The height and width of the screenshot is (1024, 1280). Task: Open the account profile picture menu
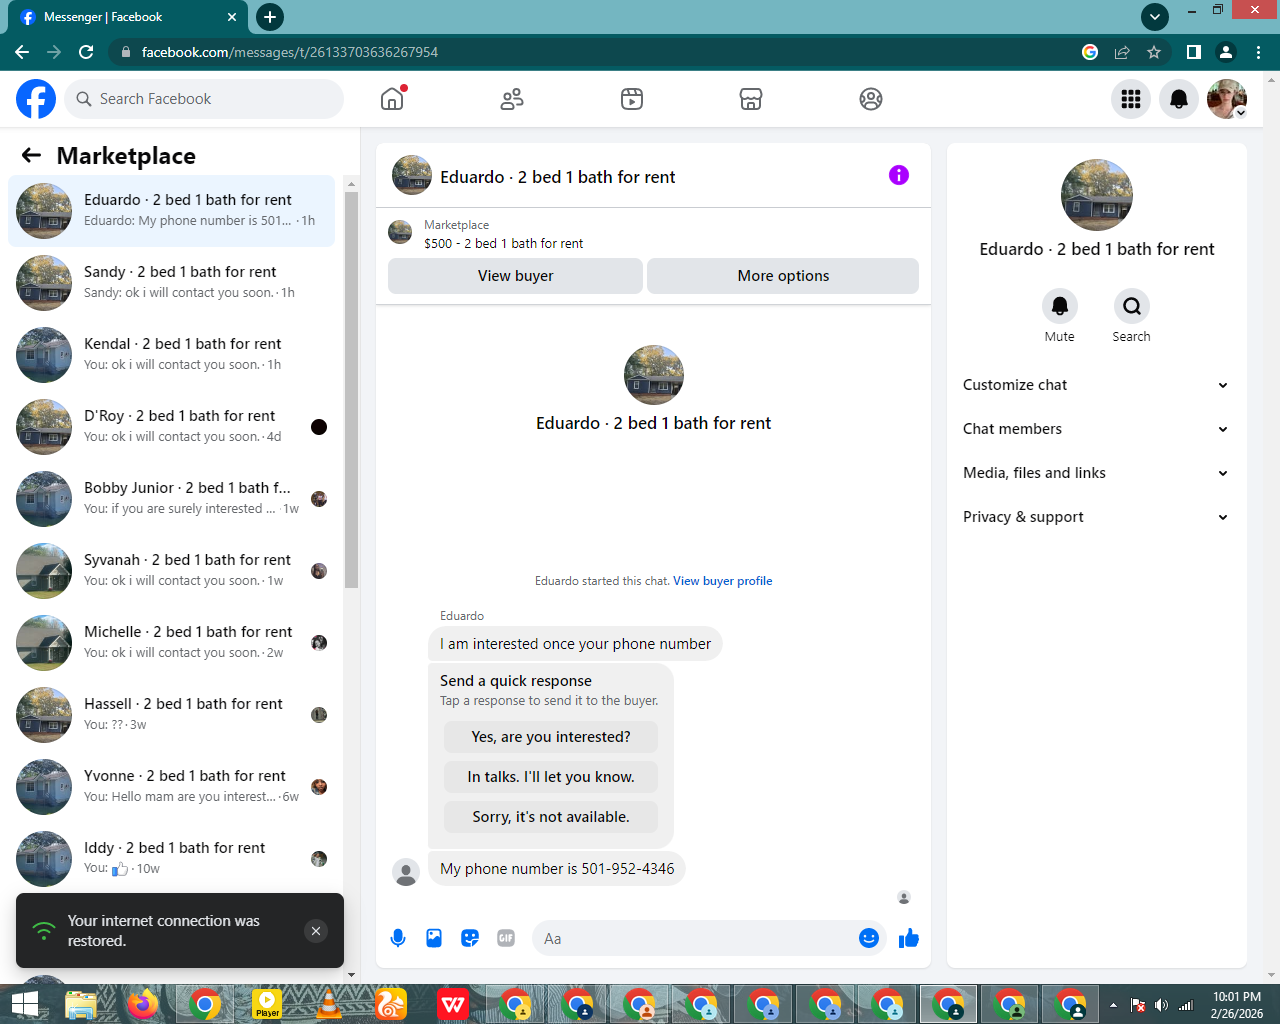click(1227, 99)
